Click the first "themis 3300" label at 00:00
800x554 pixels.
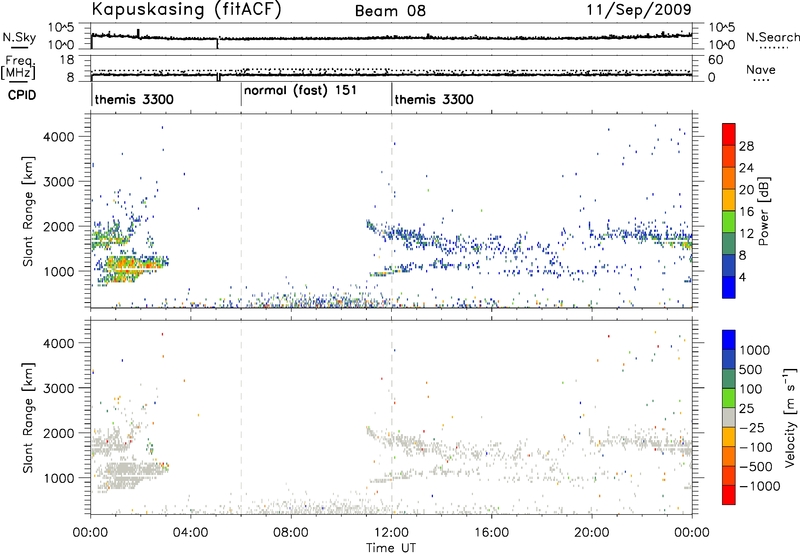click(x=134, y=99)
